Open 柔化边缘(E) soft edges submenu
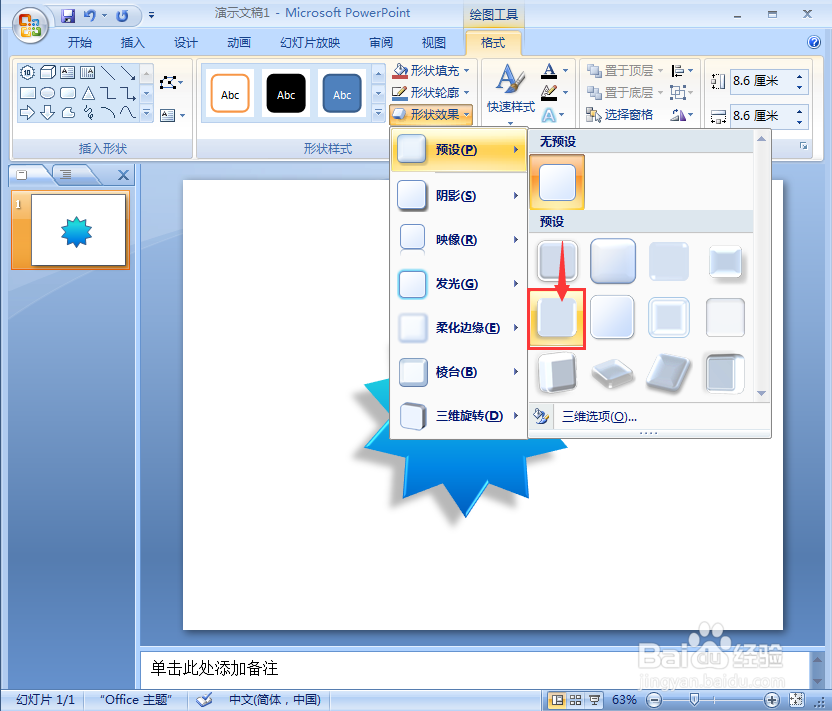 click(x=458, y=328)
